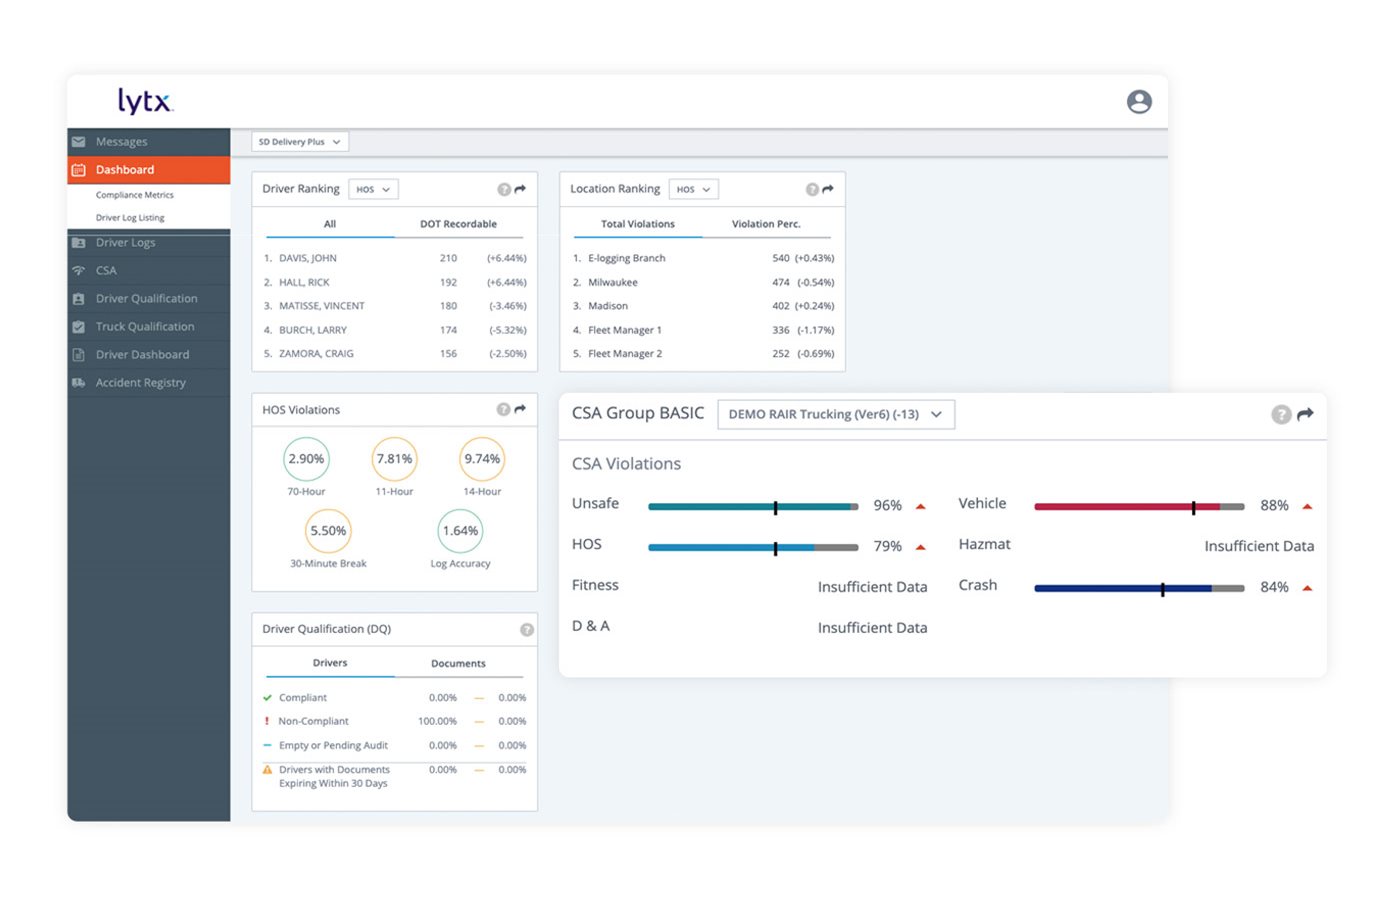Switch to the DOT Recordable tab

click(458, 223)
